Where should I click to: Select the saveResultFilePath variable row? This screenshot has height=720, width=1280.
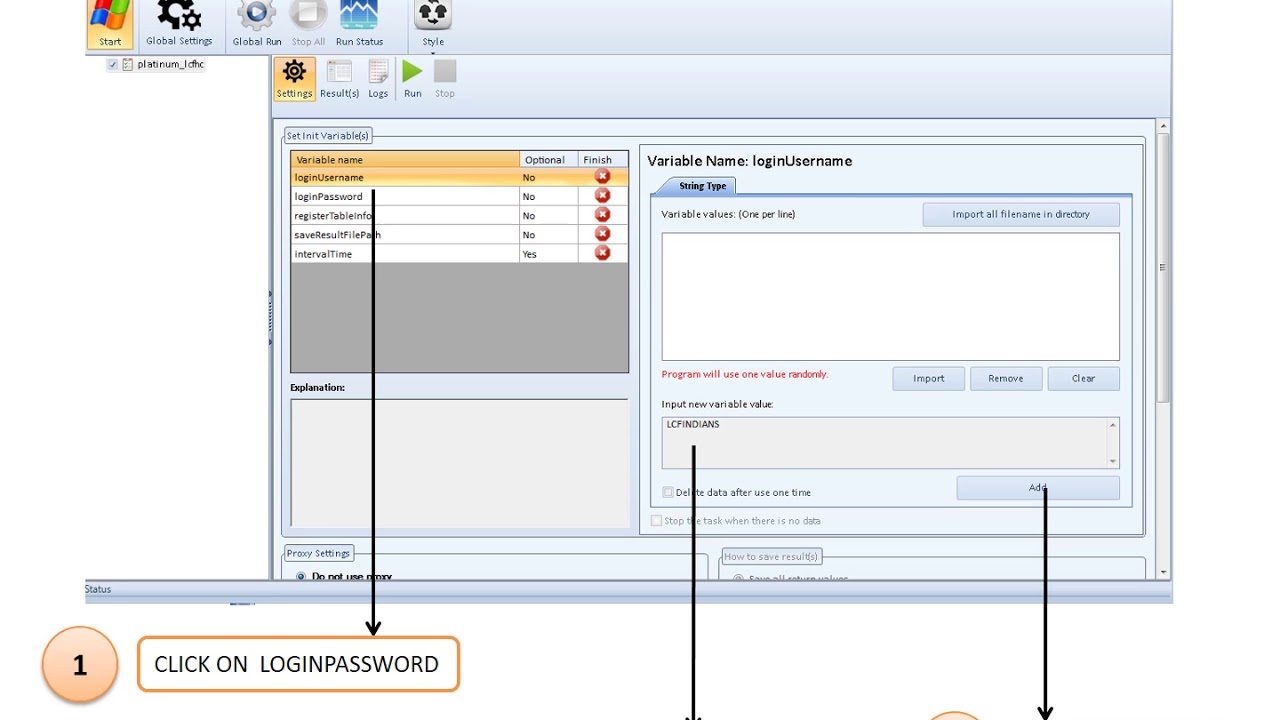click(460, 234)
